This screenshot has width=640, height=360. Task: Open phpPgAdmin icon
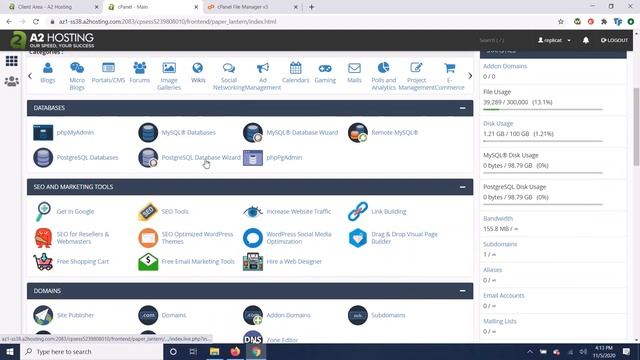click(253, 158)
